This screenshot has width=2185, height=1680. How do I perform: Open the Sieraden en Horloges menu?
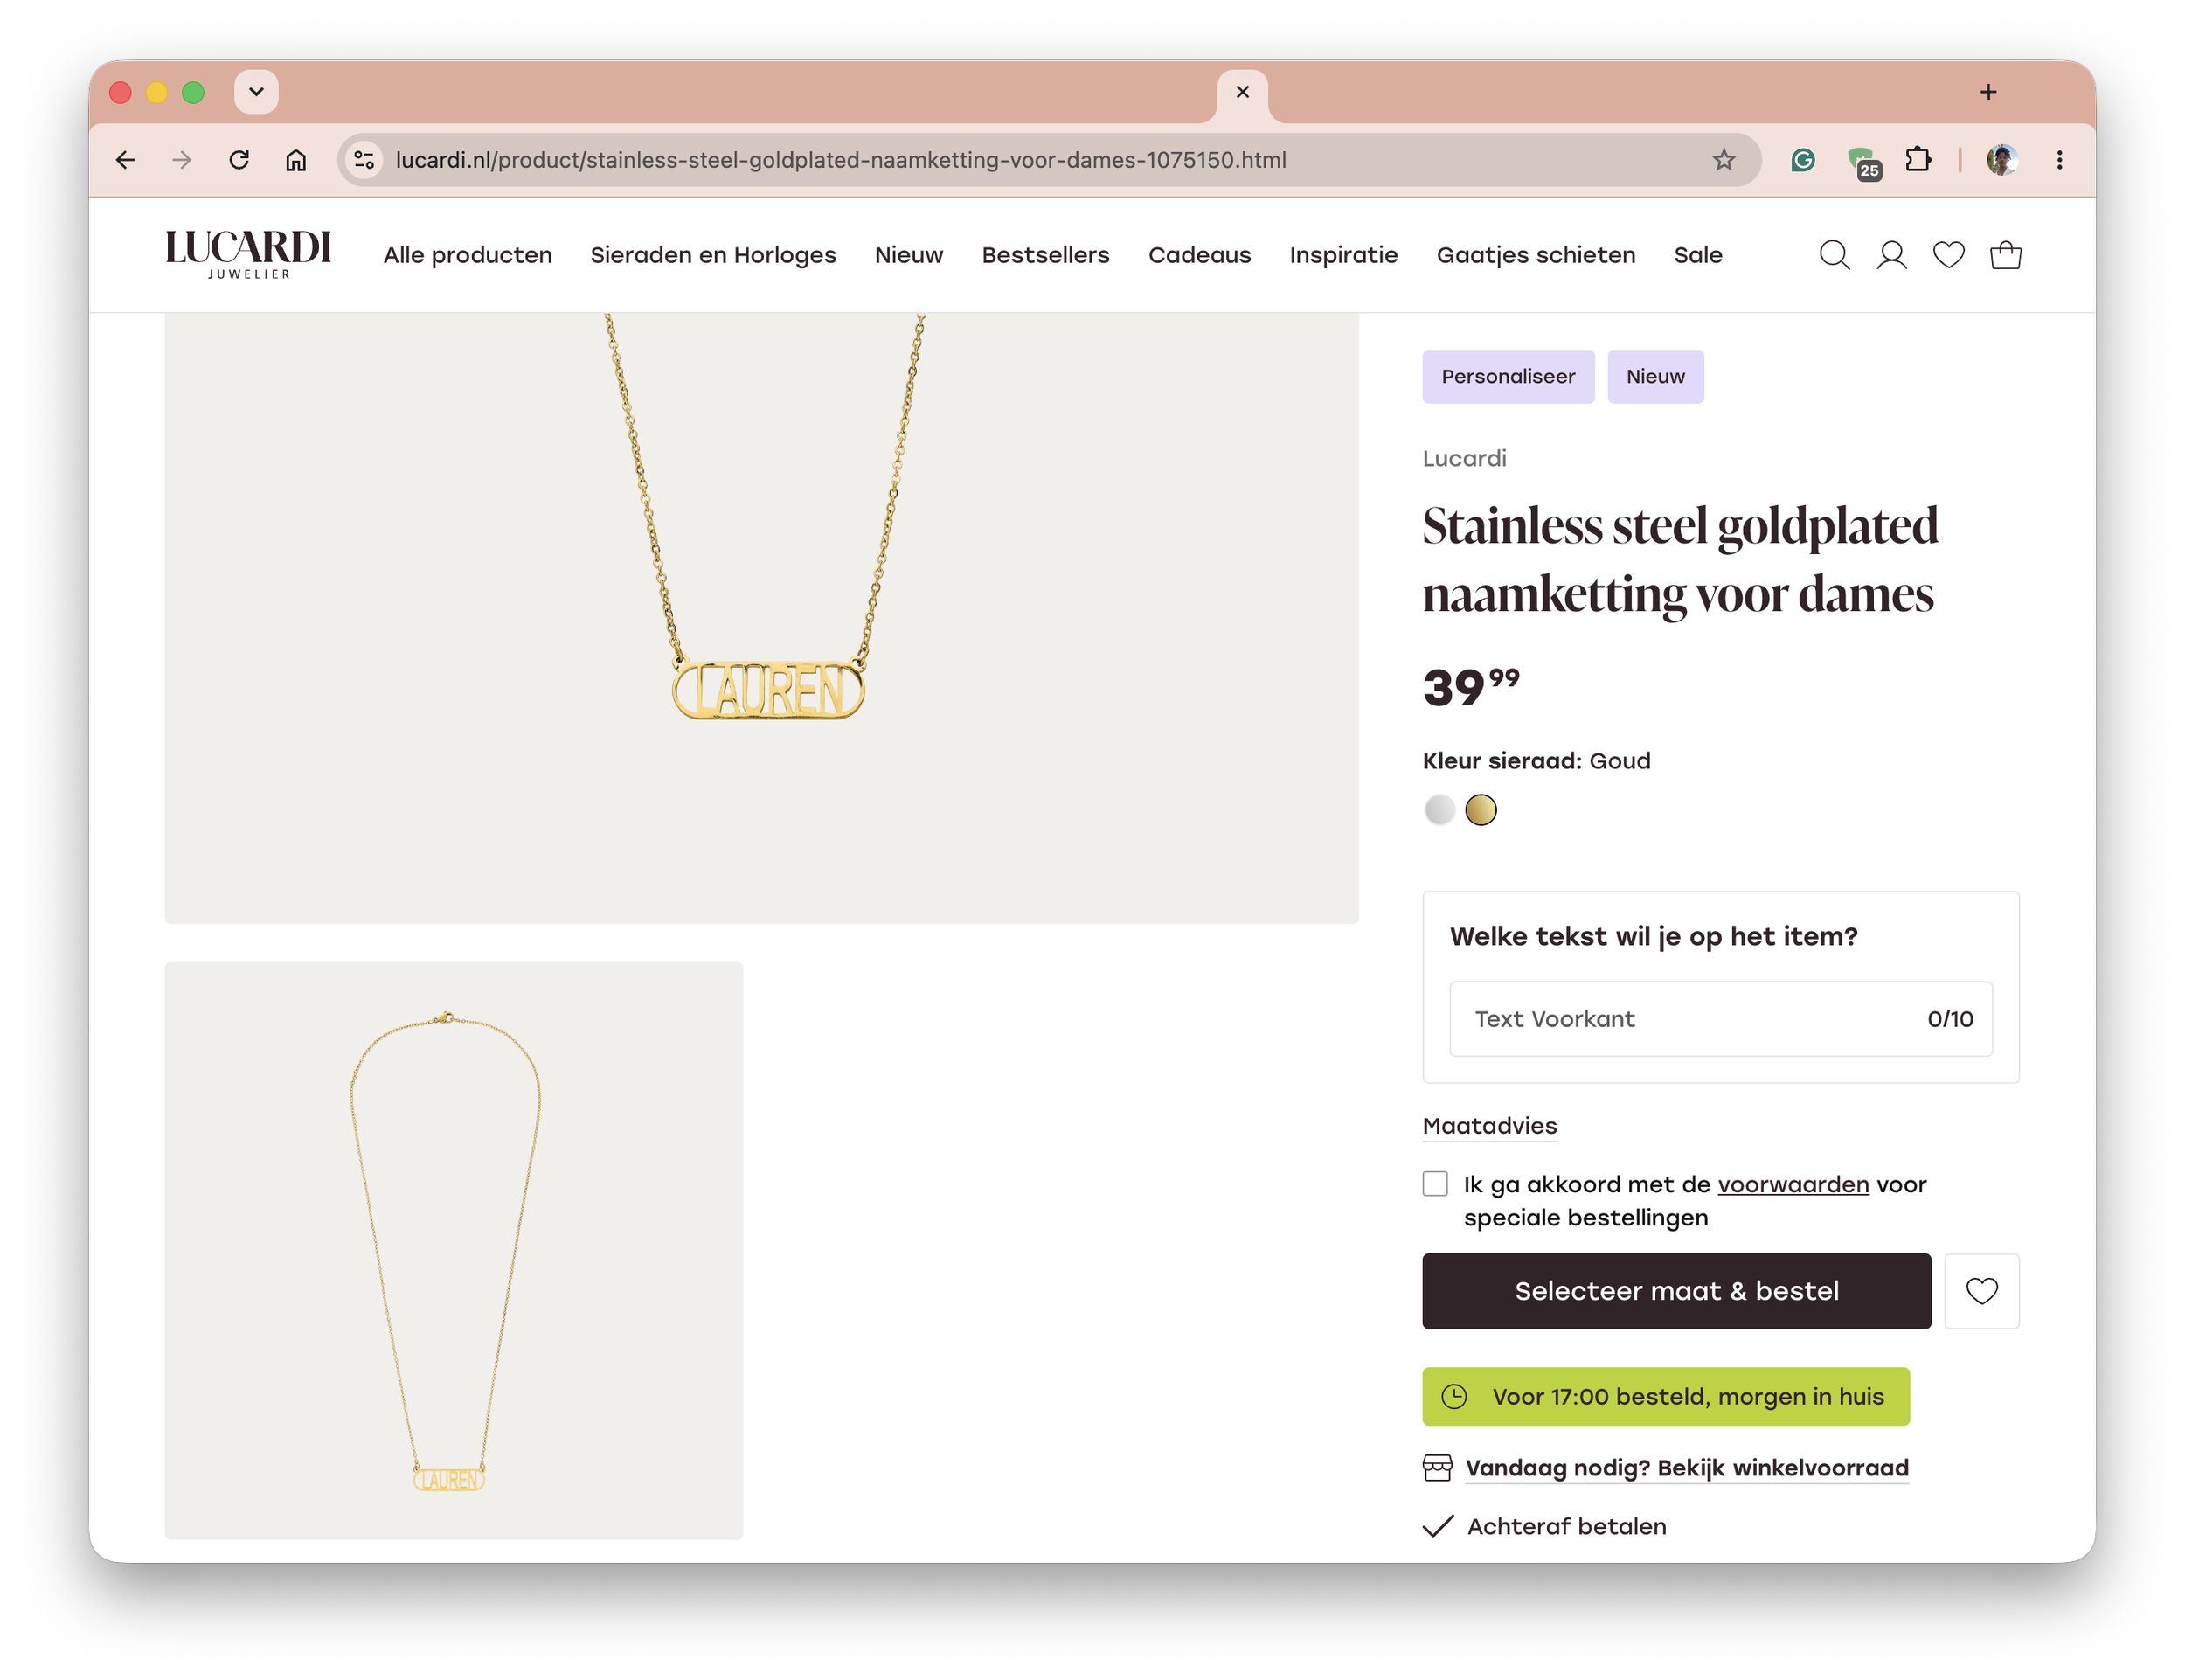[713, 255]
